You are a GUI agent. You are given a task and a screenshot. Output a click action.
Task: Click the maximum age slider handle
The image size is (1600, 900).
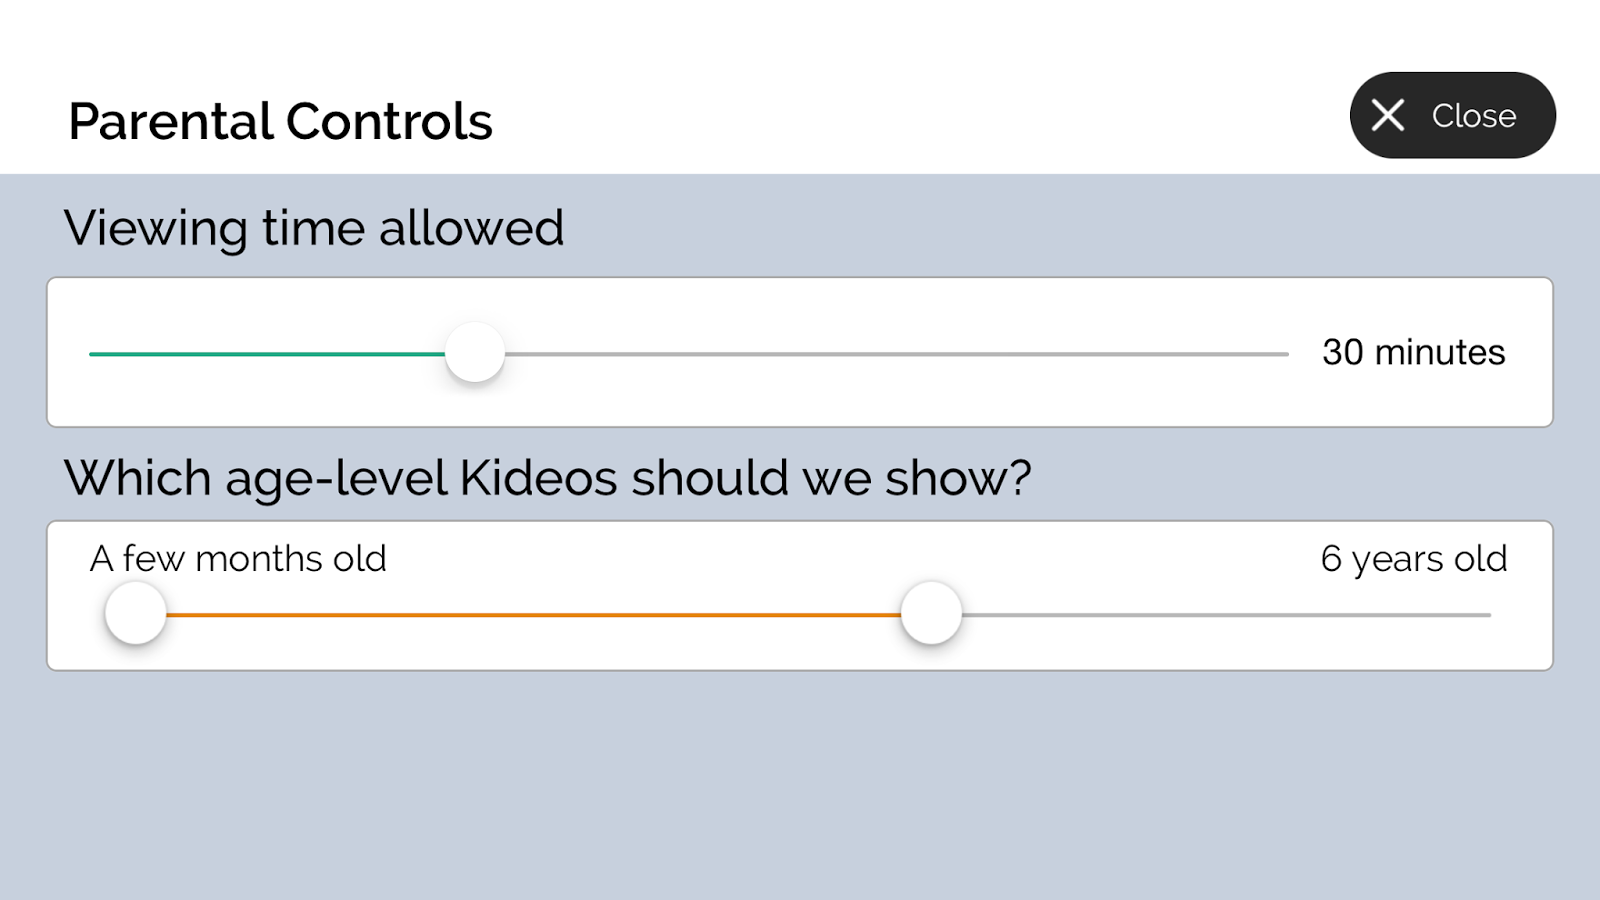tap(931, 613)
